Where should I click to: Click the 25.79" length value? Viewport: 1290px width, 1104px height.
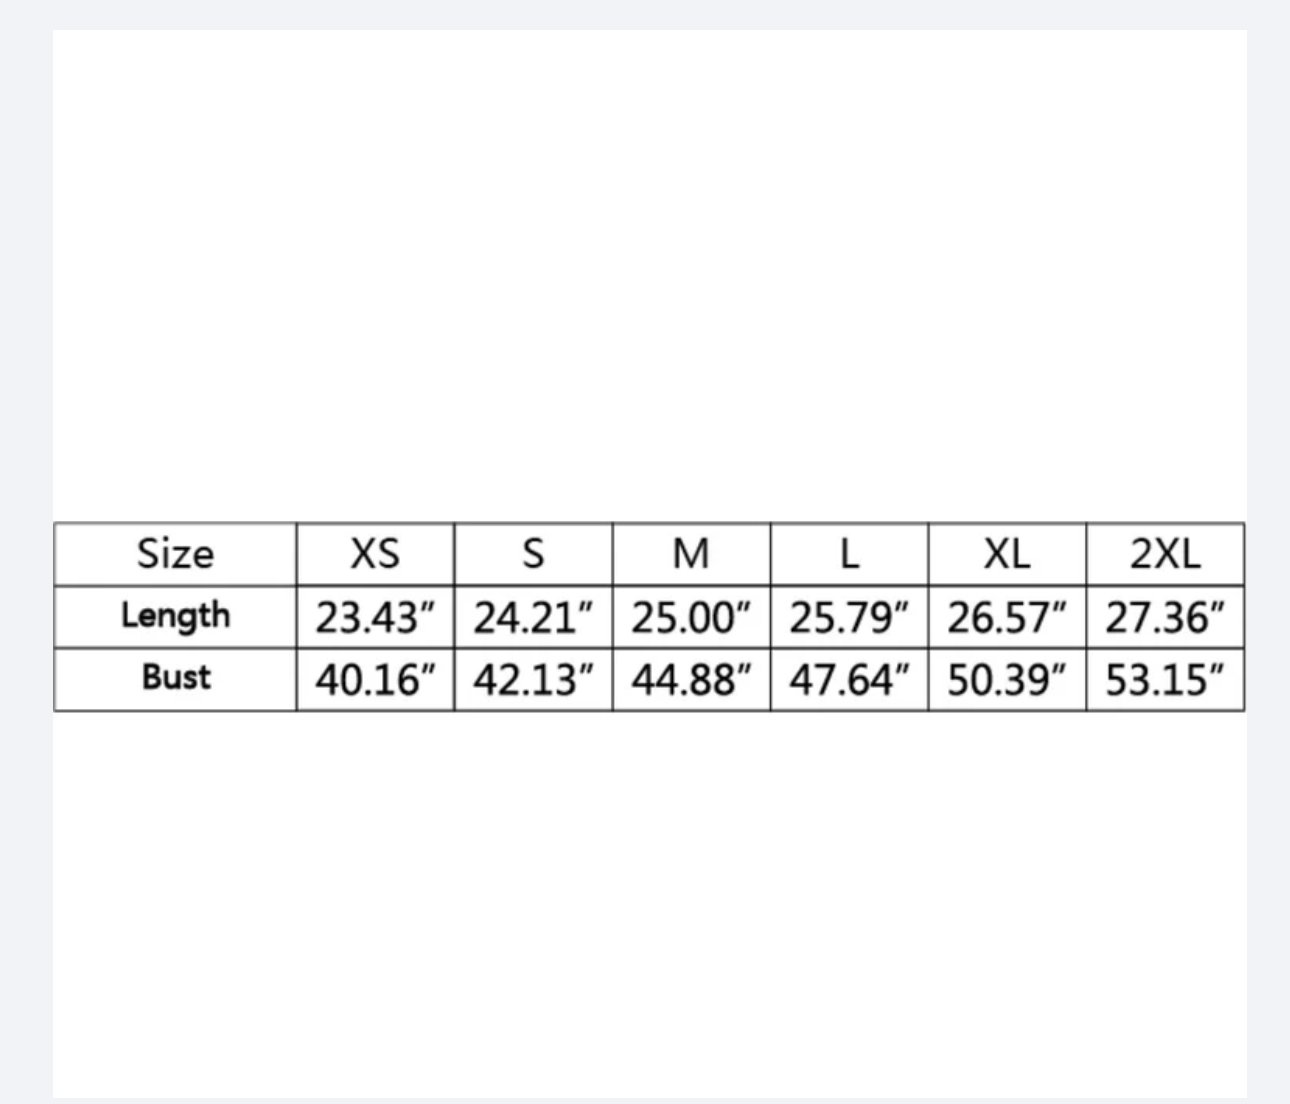(849, 618)
